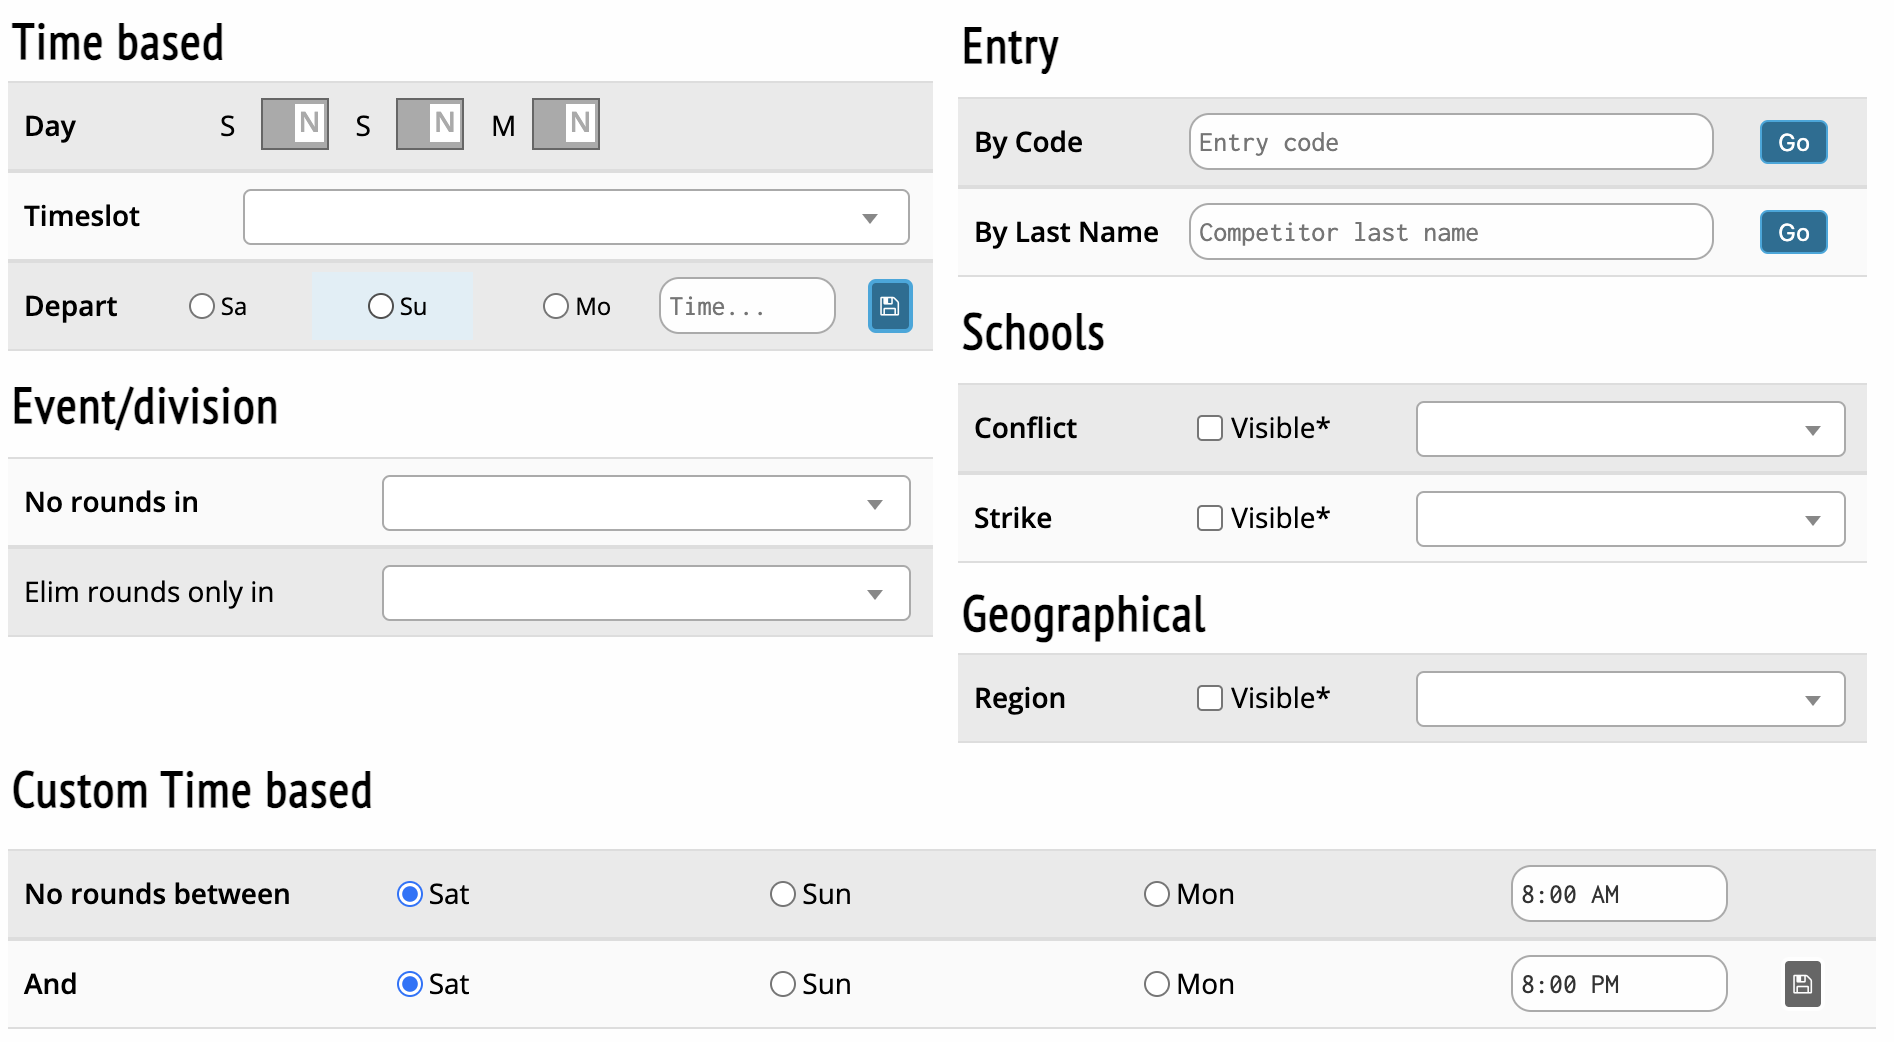Choose Mon radio in the And row
Screen dimensions: 1894x1042
click(x=1157, y=984)
